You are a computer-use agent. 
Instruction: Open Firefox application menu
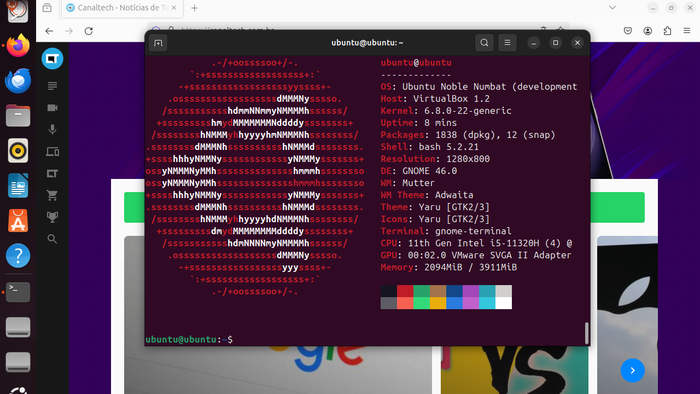(687, 31)
